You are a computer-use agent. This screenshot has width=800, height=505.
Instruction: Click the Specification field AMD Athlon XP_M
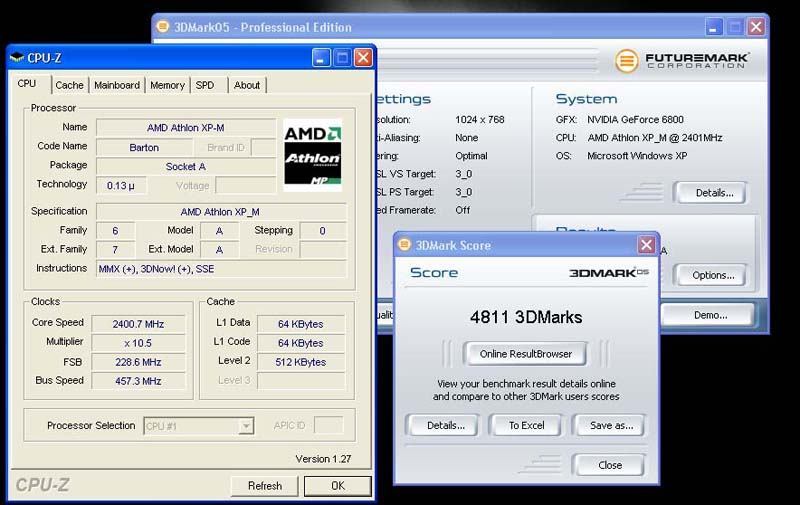(x=220, y=212)
